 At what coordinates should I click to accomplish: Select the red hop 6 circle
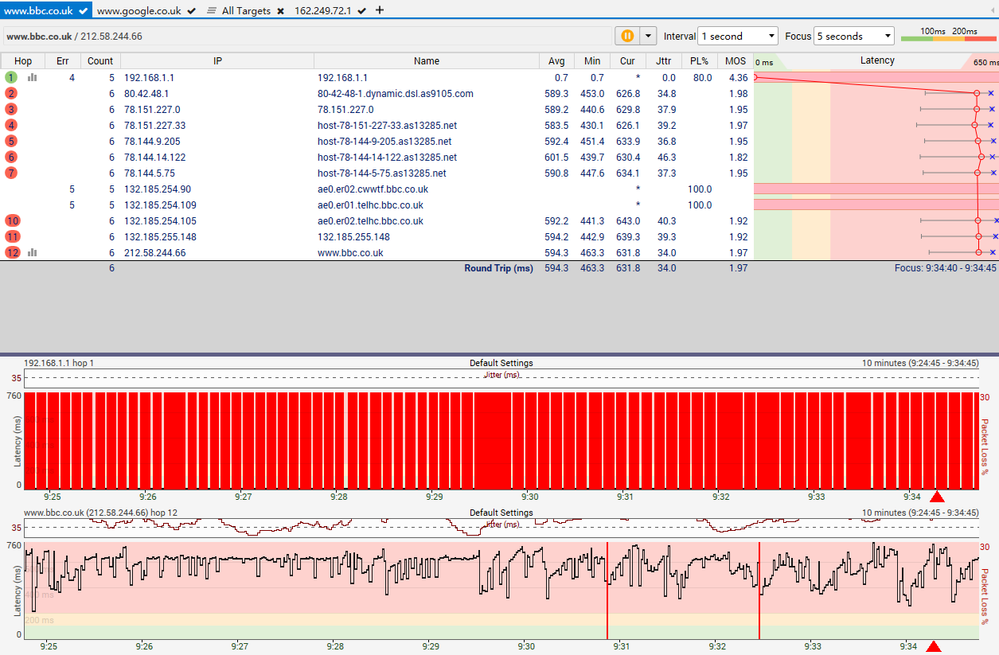(11, 157)
